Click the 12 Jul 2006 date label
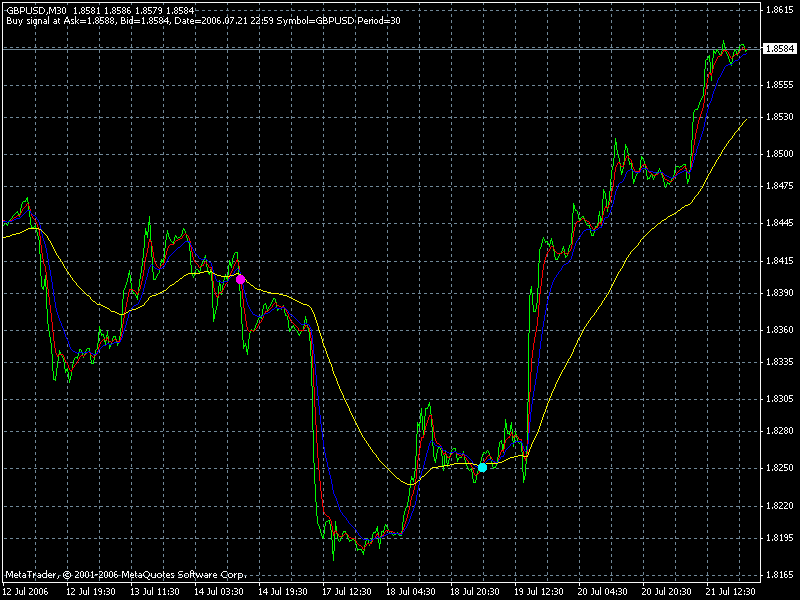Viewport: 800px width, 600px height. pos(26,592)
